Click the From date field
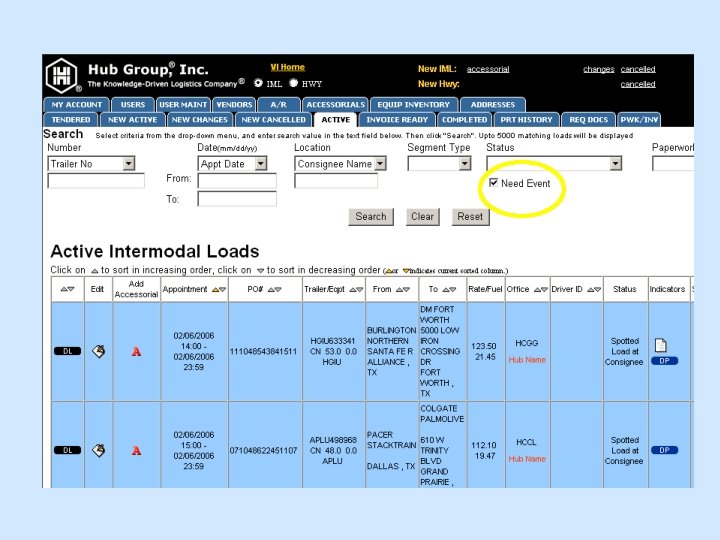Viewport: 720px width, 540px height. tap(237, 180)
